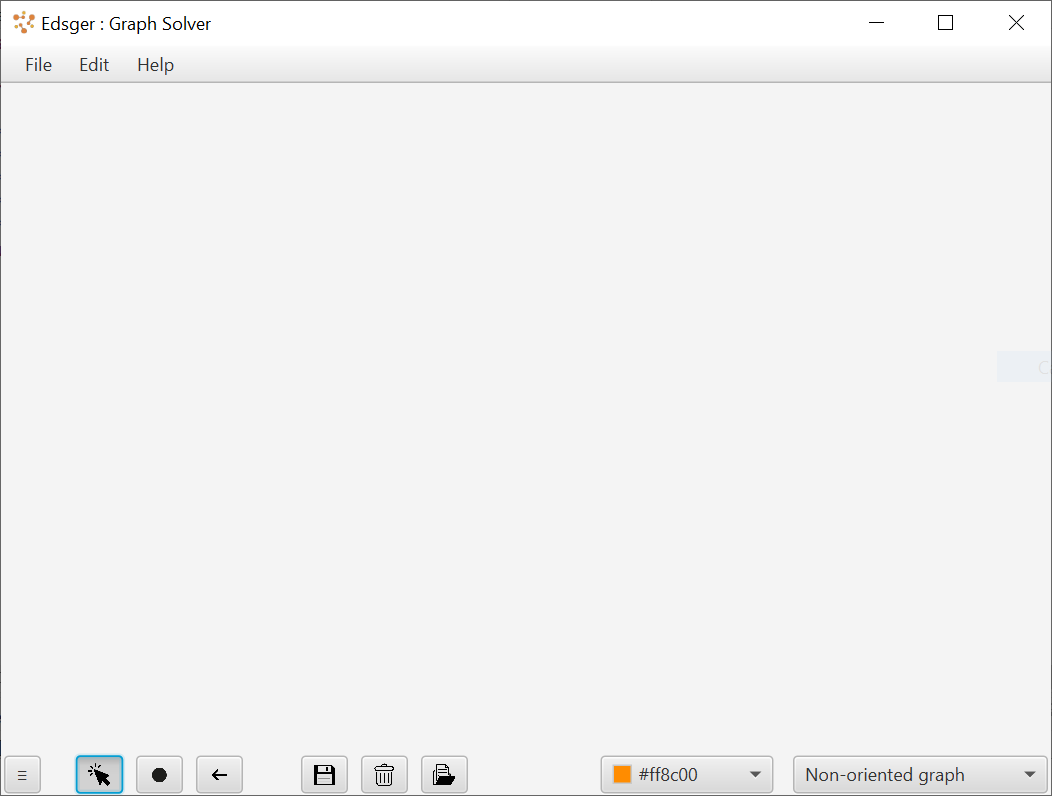Viewport: 1052px width, 796px height.
Task: Delete graph with trash can icon
Action: [x=384, y=775]
